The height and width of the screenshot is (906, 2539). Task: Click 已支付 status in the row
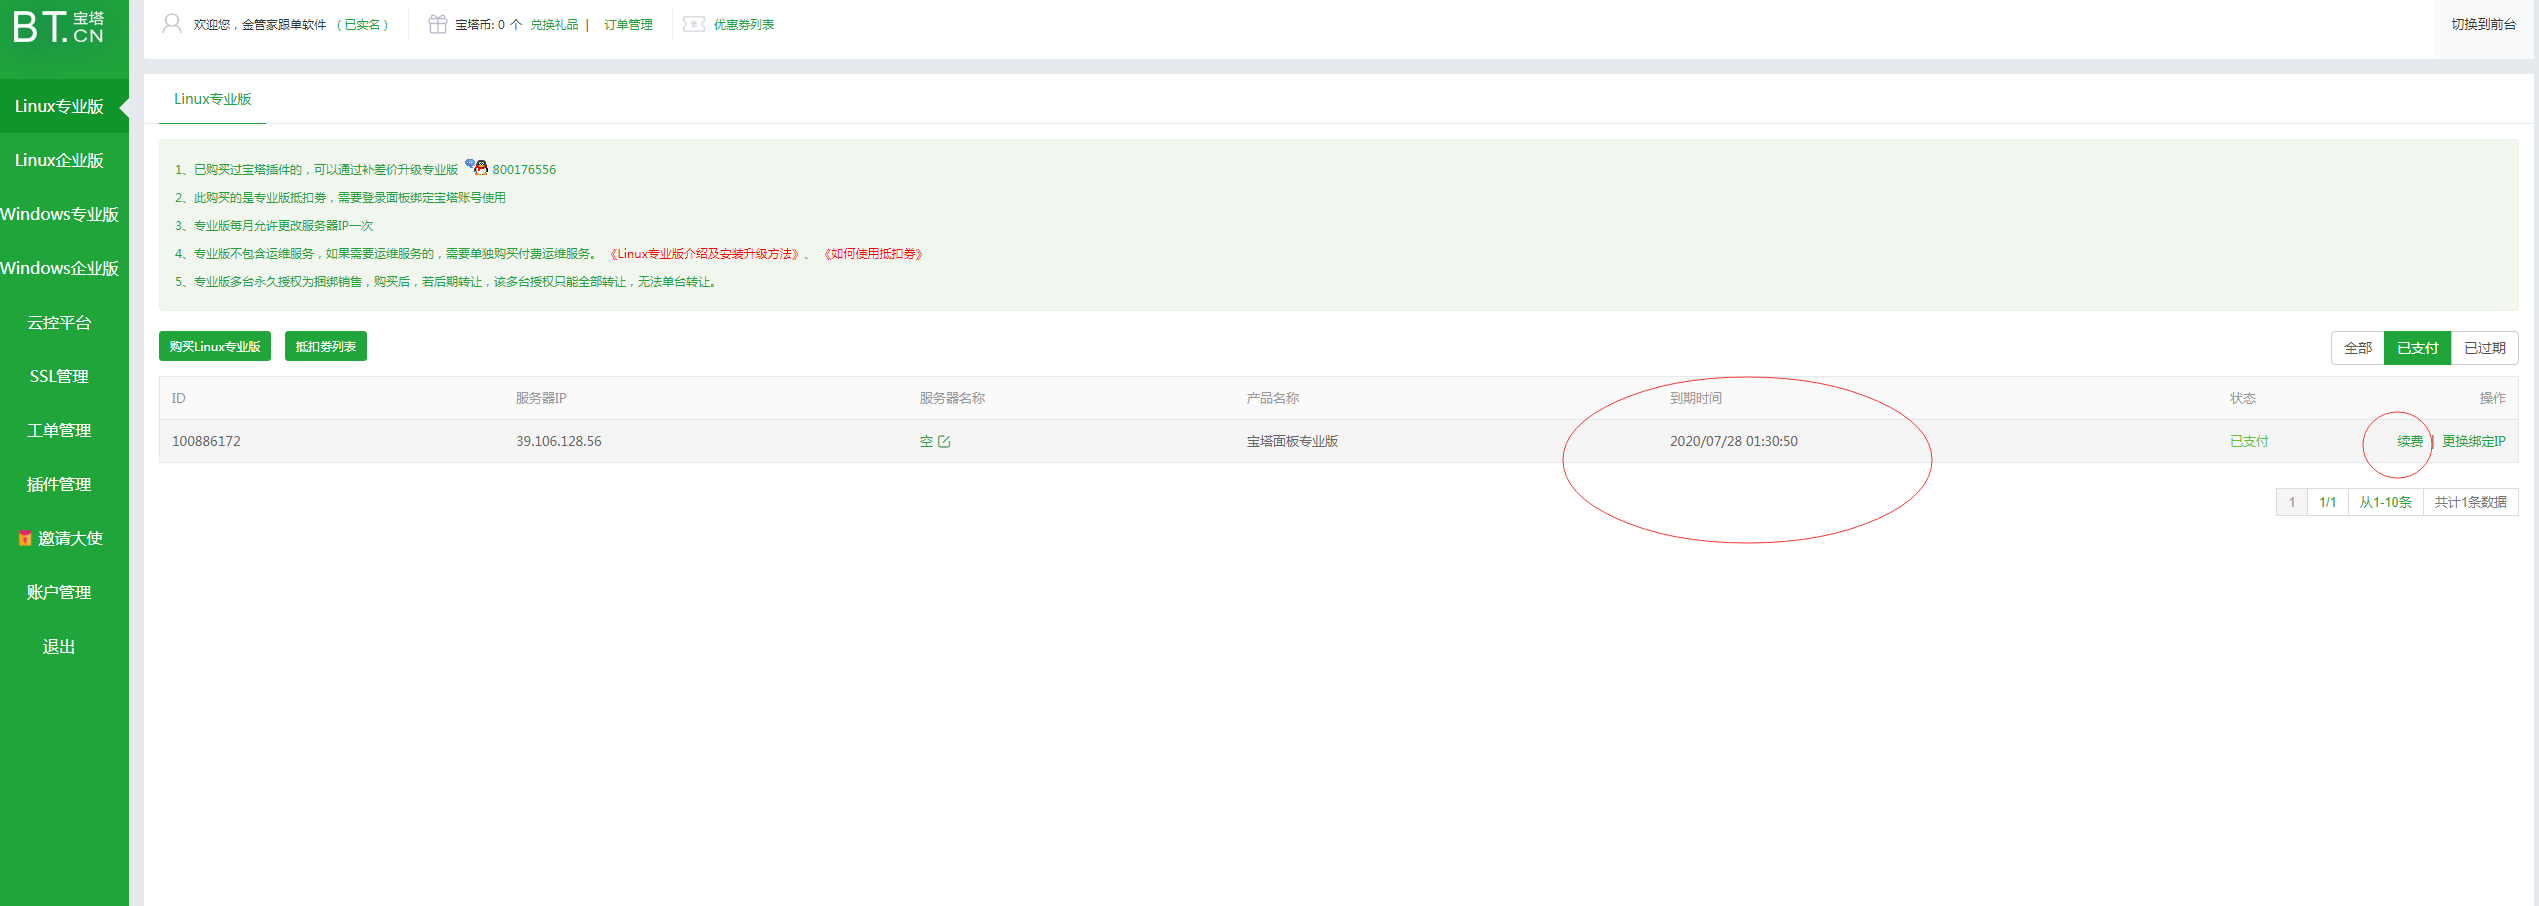[x=2249, y=441]
